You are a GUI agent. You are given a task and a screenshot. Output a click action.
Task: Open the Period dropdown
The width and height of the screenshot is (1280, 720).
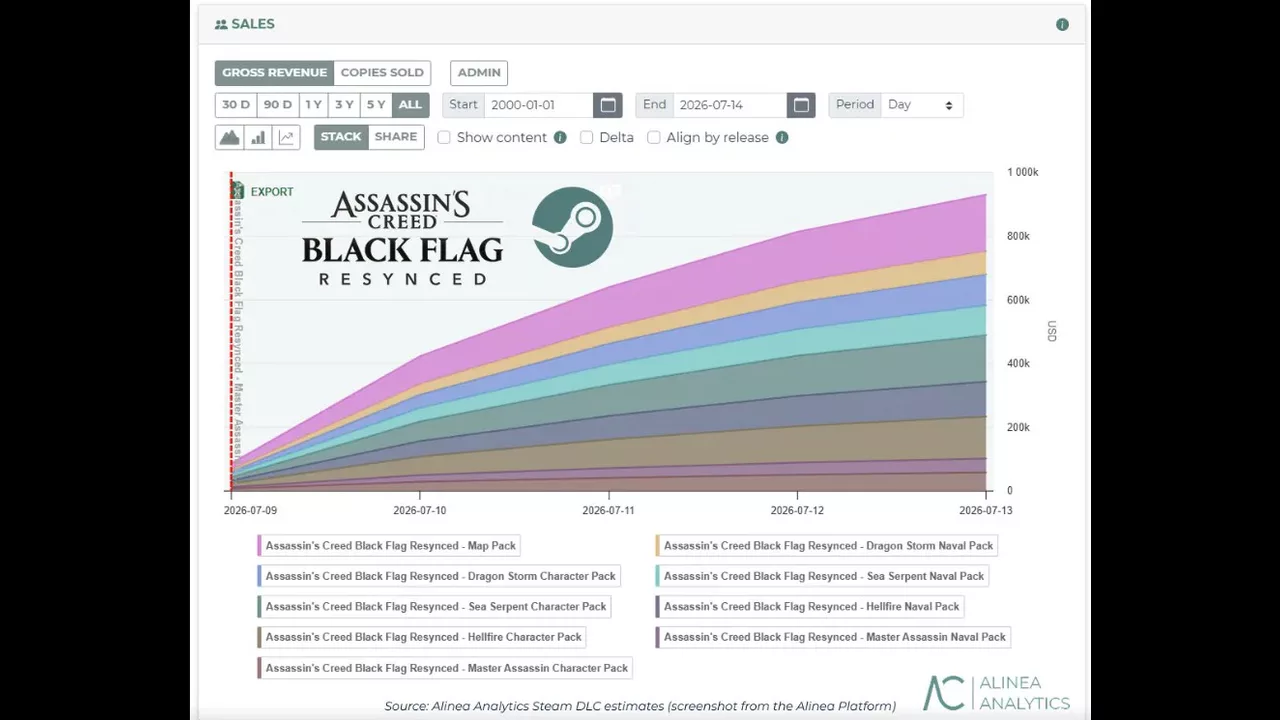click(x=921, y=105)
